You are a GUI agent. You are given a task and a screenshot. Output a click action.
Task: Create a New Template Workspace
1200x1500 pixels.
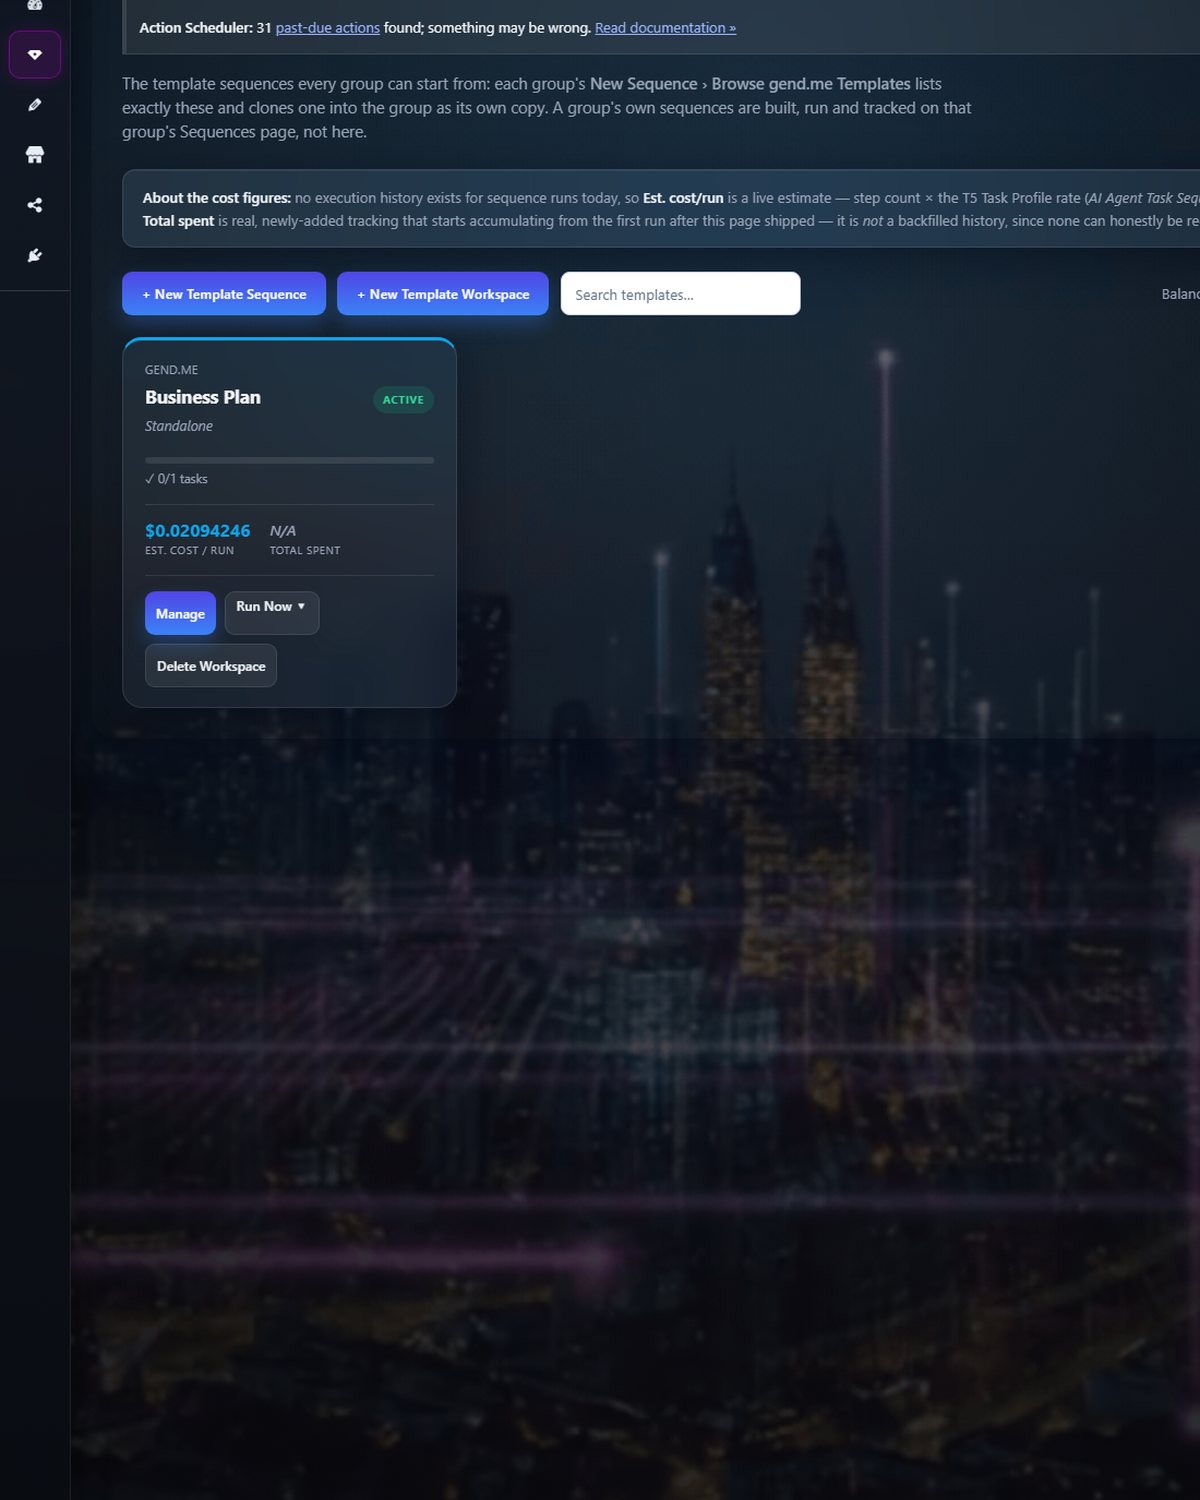point(443,294)
